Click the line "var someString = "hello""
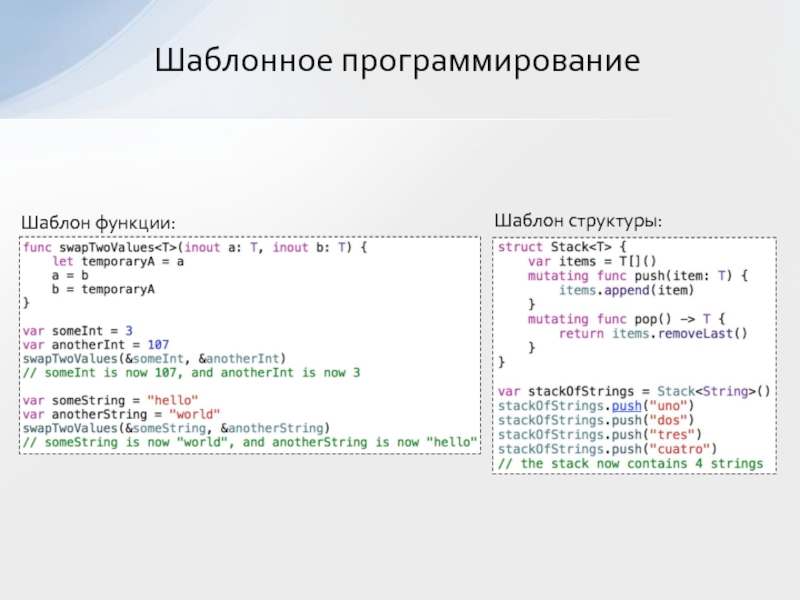The image size is (800, 600). point(110,401)
